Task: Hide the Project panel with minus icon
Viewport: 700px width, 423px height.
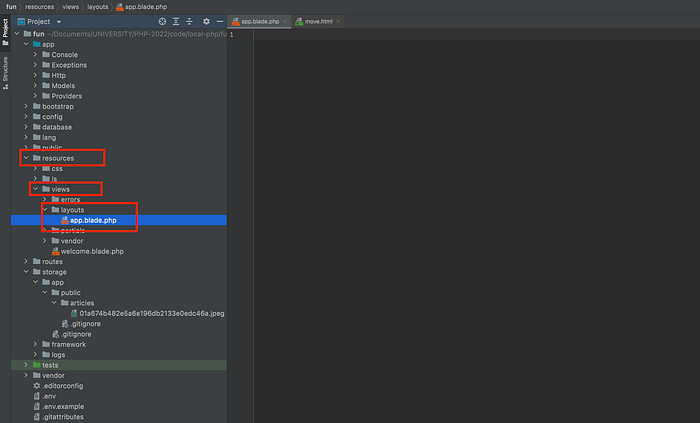Action: click(x=220, y=21)
